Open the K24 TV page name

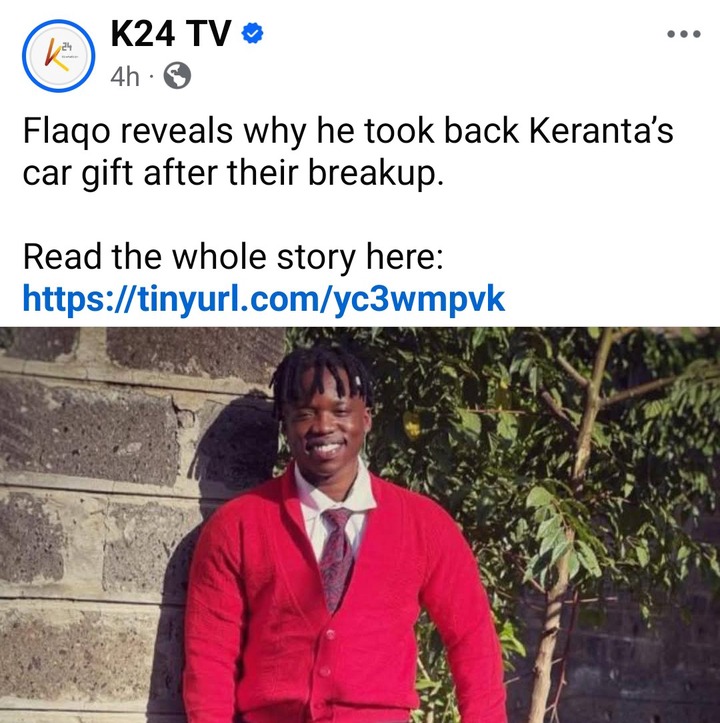[170, 34]
